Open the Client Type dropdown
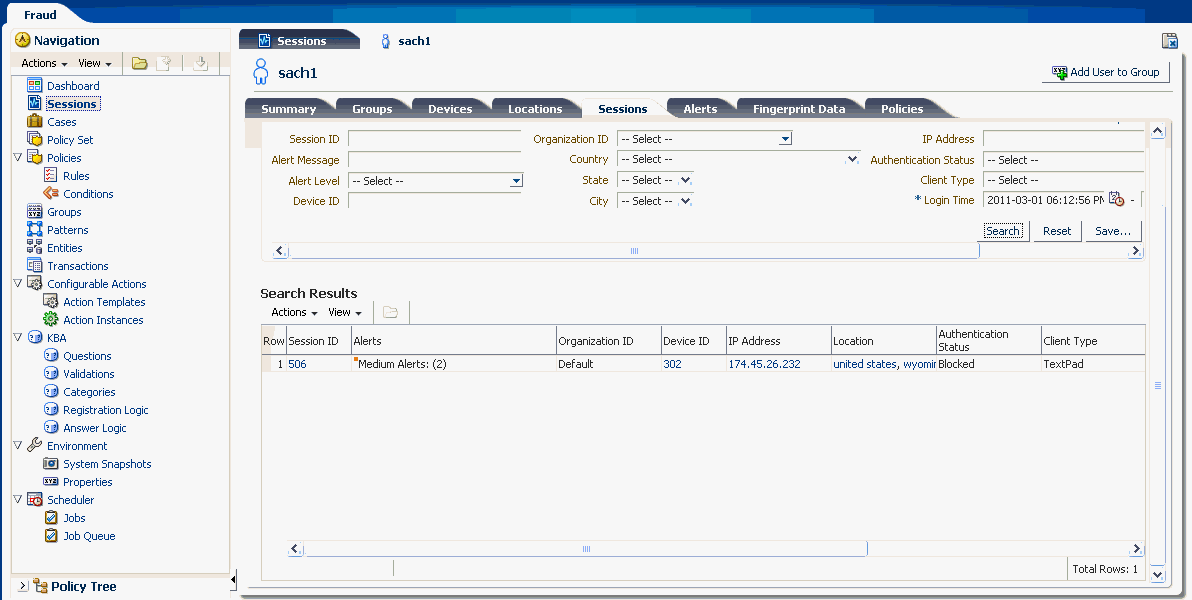Viewport: 1192px width, 600px height. click(1063, 180)
